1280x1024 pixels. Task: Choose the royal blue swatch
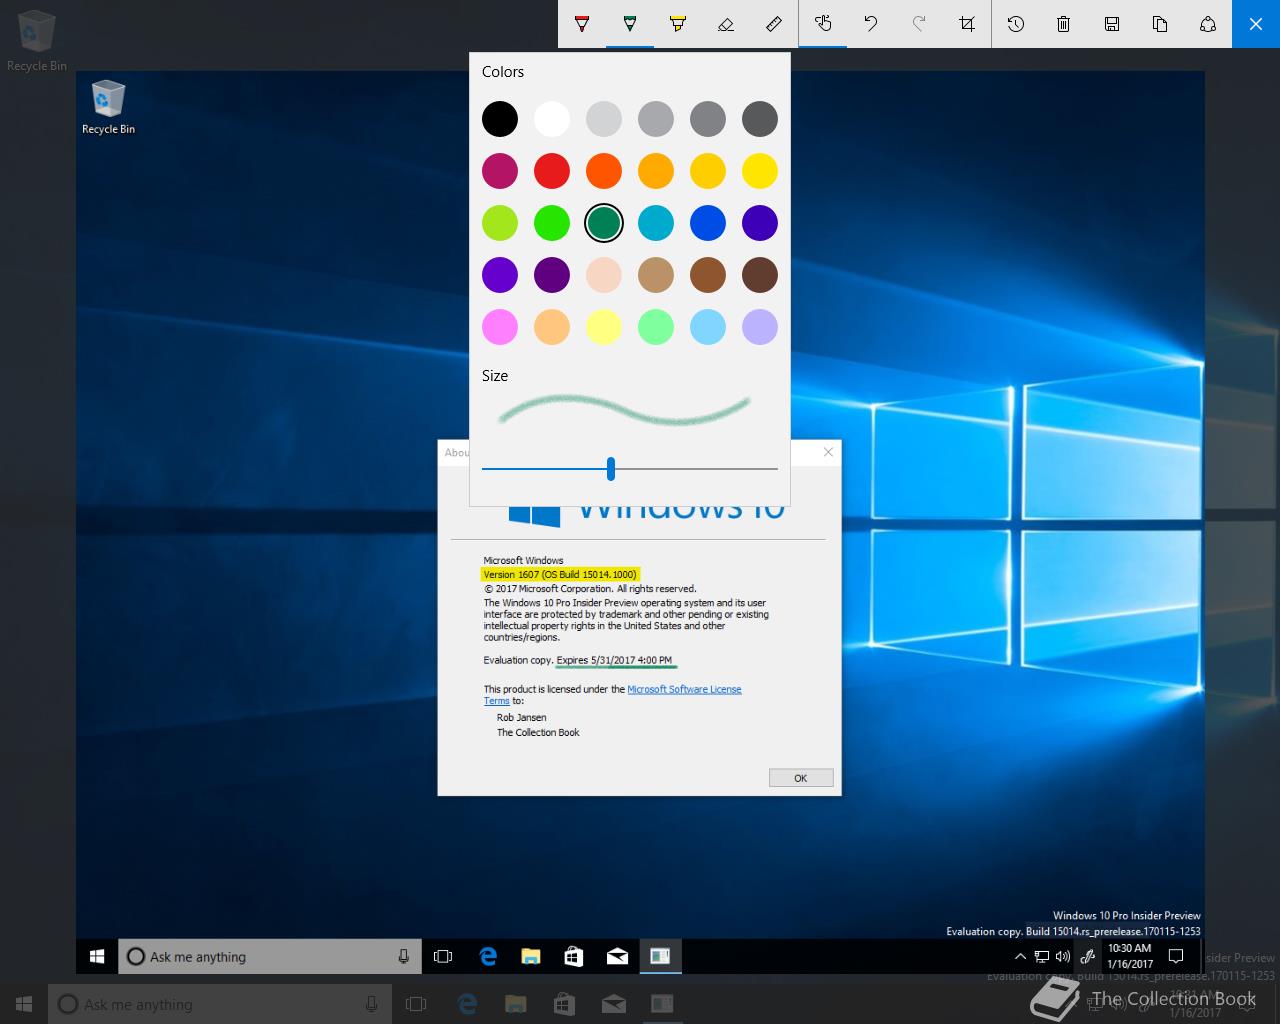[708, 223]
